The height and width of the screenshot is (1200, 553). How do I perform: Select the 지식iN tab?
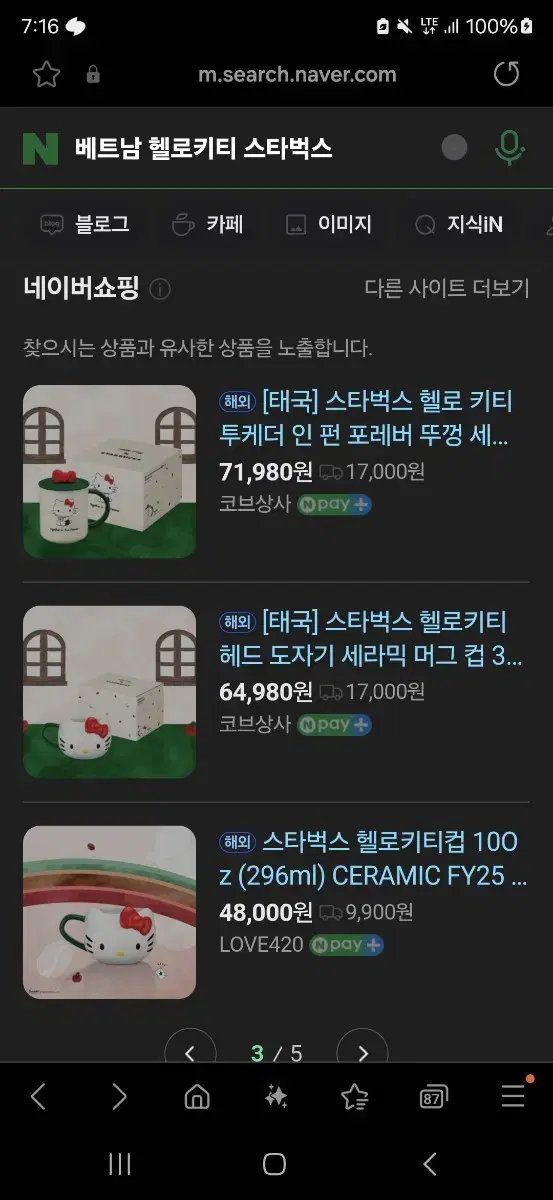459,224
